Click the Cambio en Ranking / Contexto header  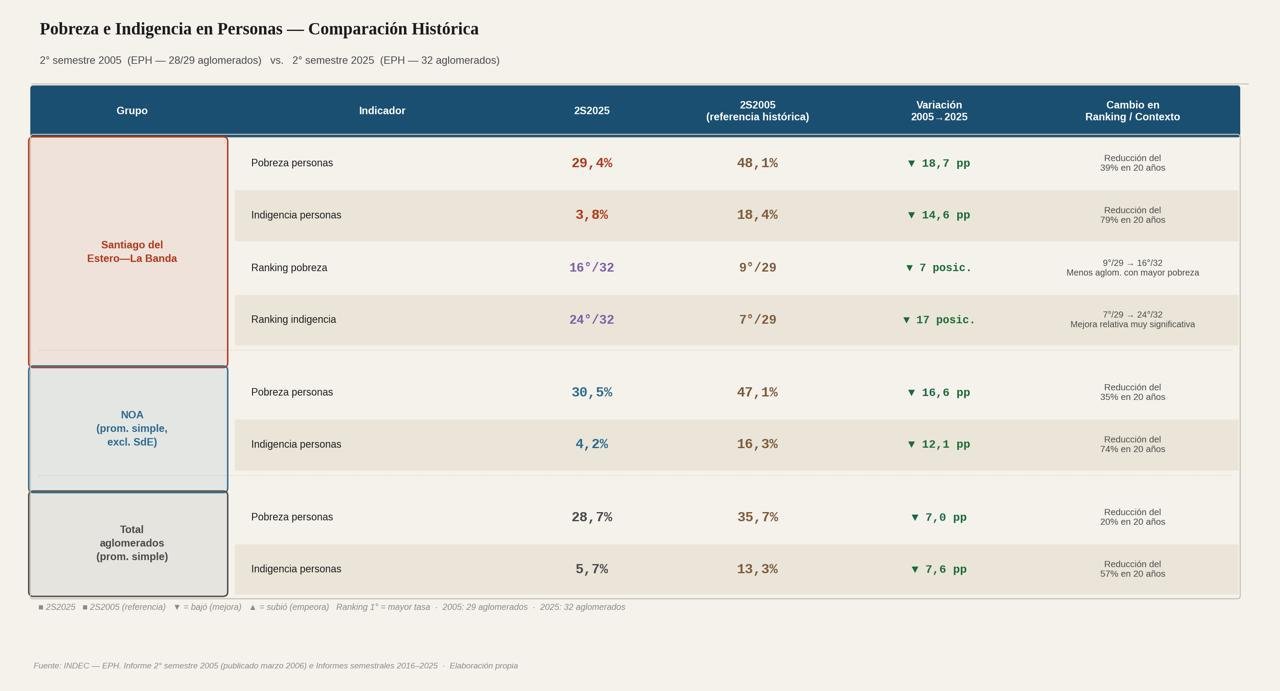[1132, 111]
